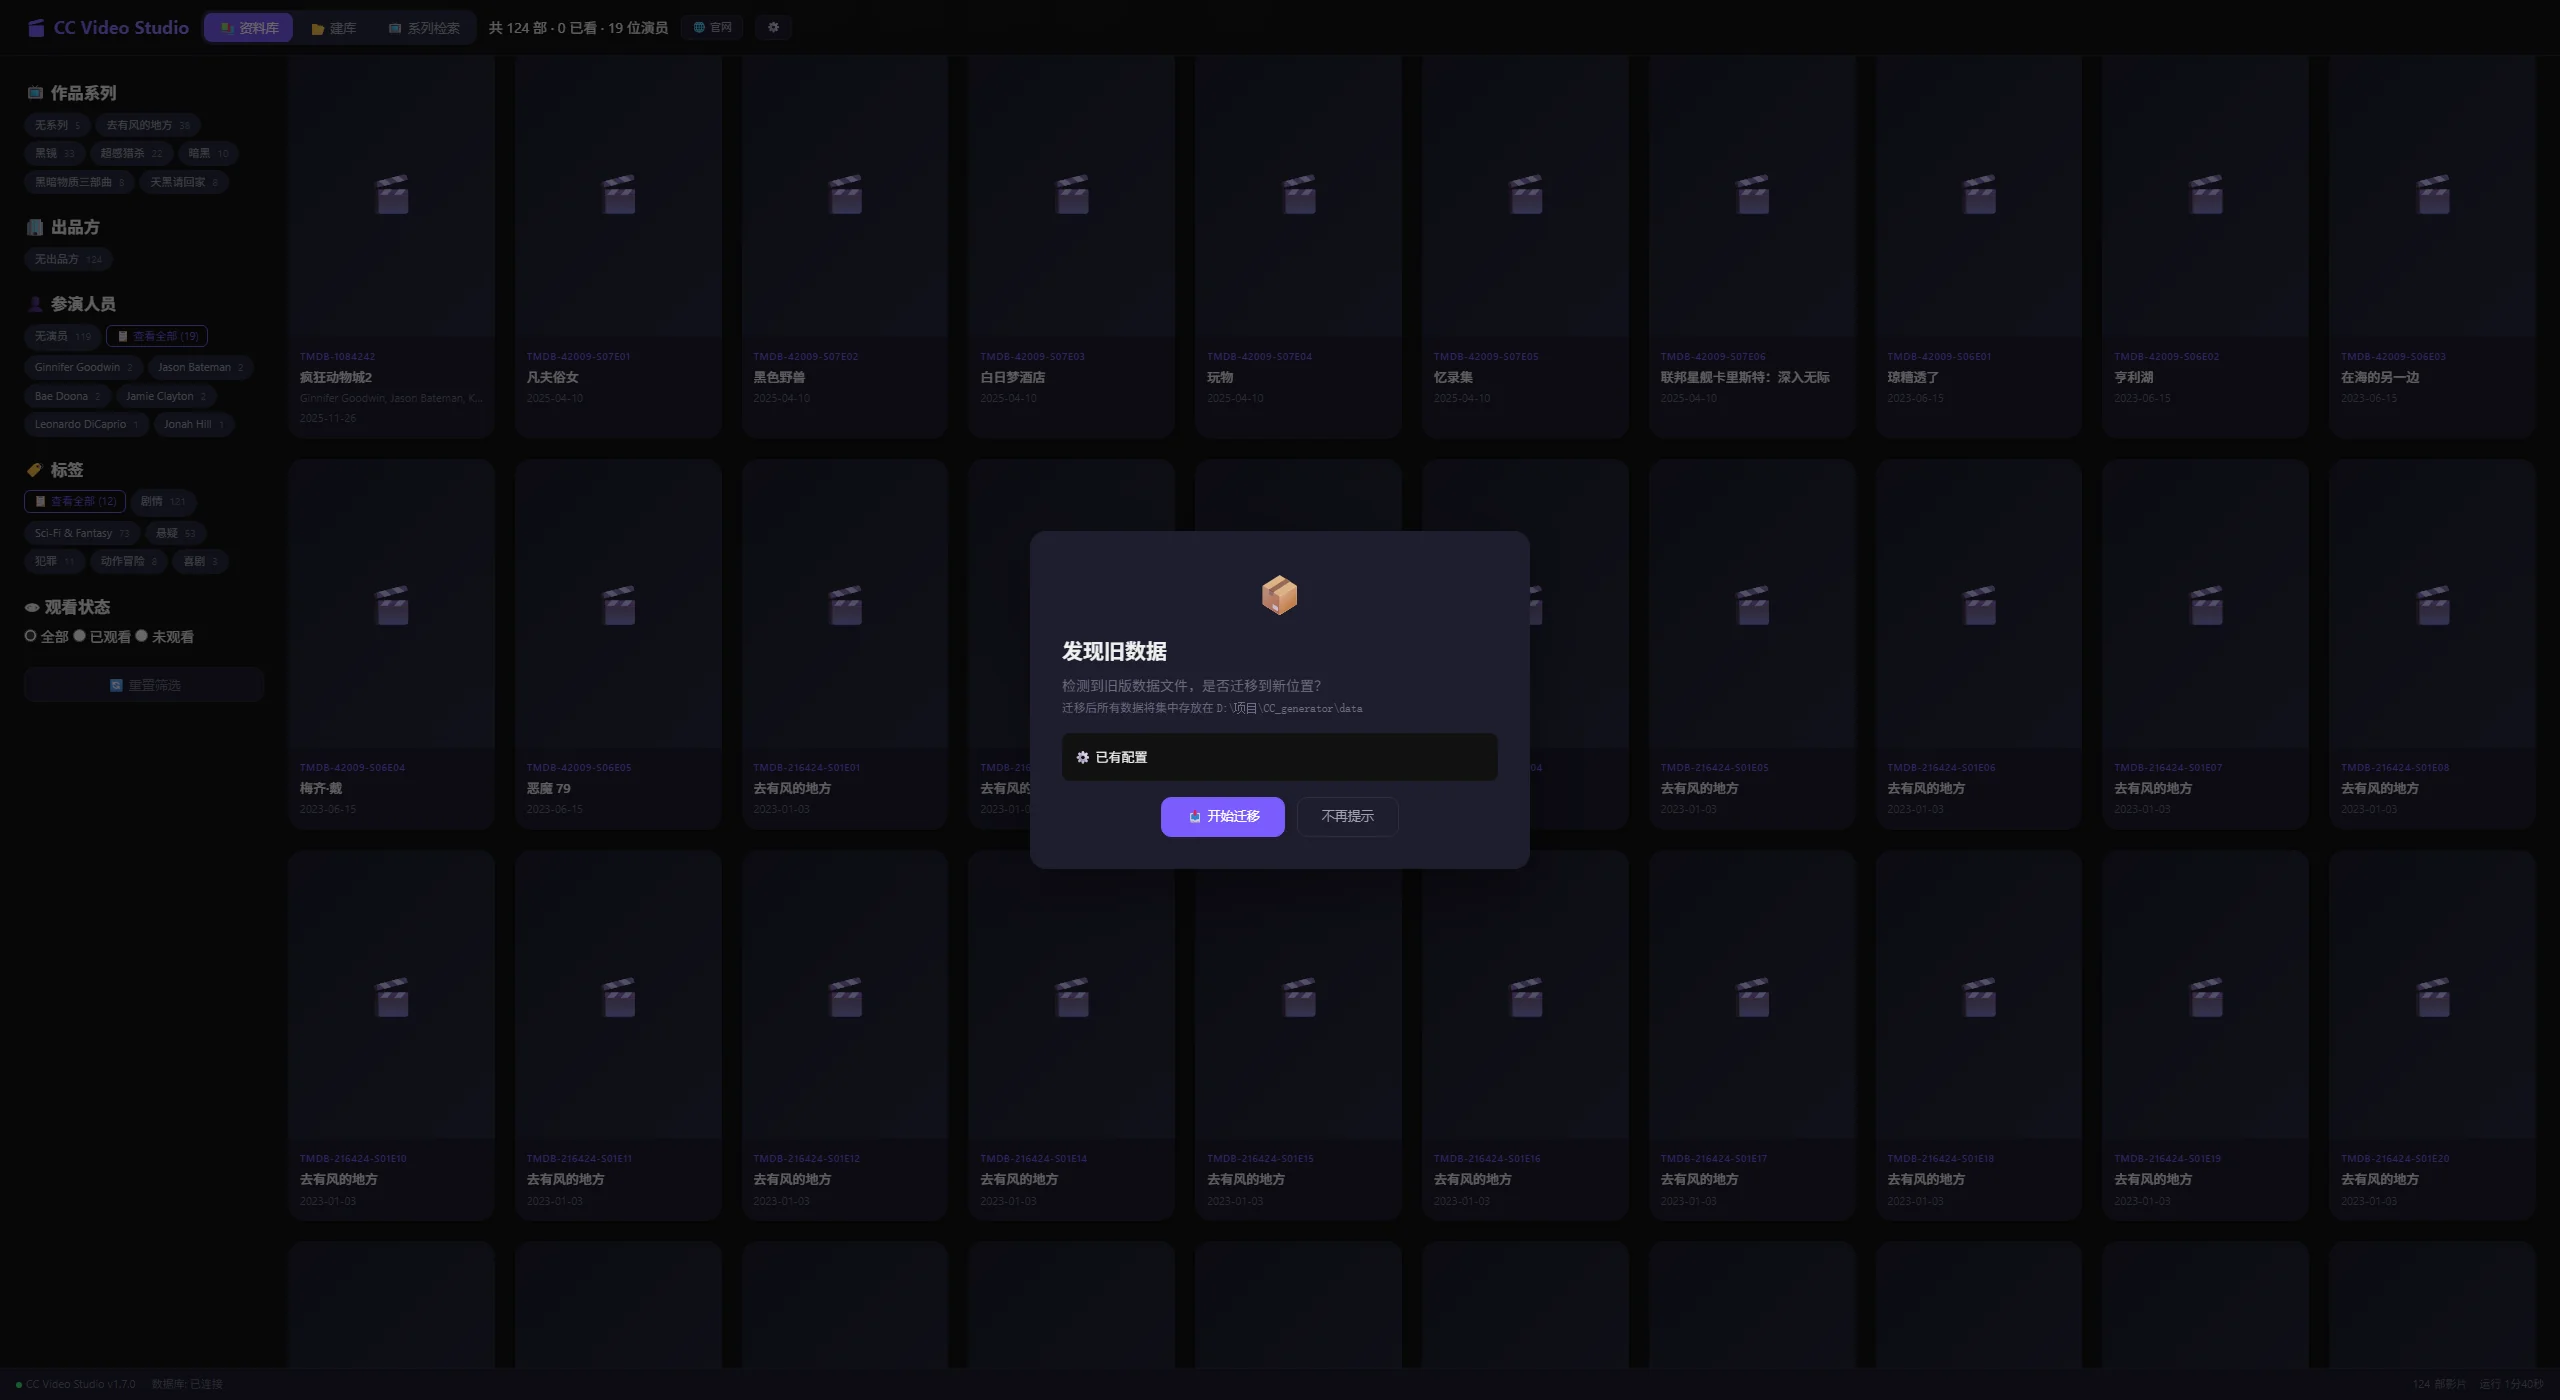The image size is (2560, 1400).
Task: Filter by tag Sci-Fi & Fantasy
Action: click(x=82, y=533)
